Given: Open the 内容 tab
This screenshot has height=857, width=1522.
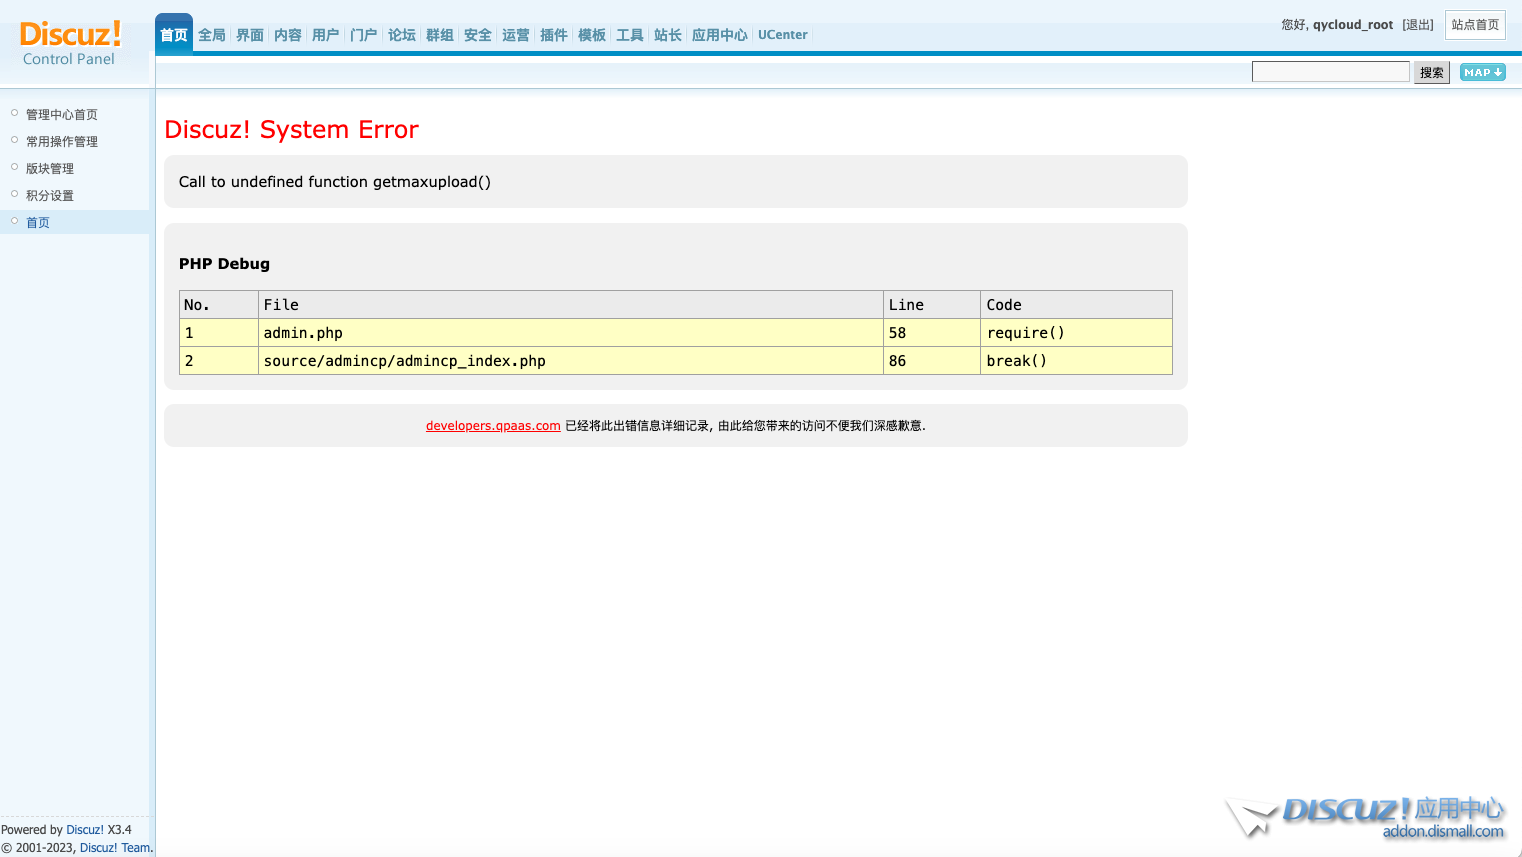Looking at the screenshot, I should [x=288, y=35].
